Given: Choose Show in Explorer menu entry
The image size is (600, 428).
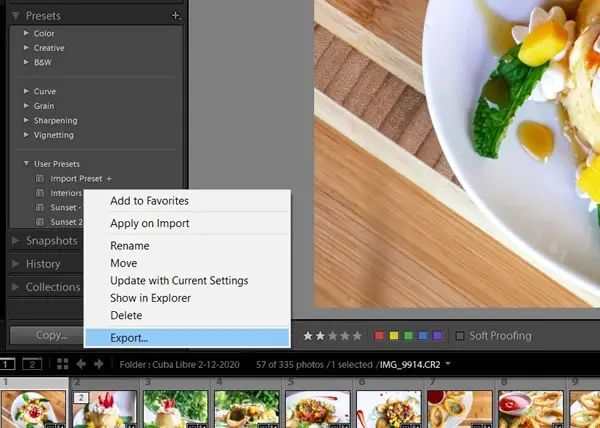Looking at the screenshot, I should click(x=188, y=298).
